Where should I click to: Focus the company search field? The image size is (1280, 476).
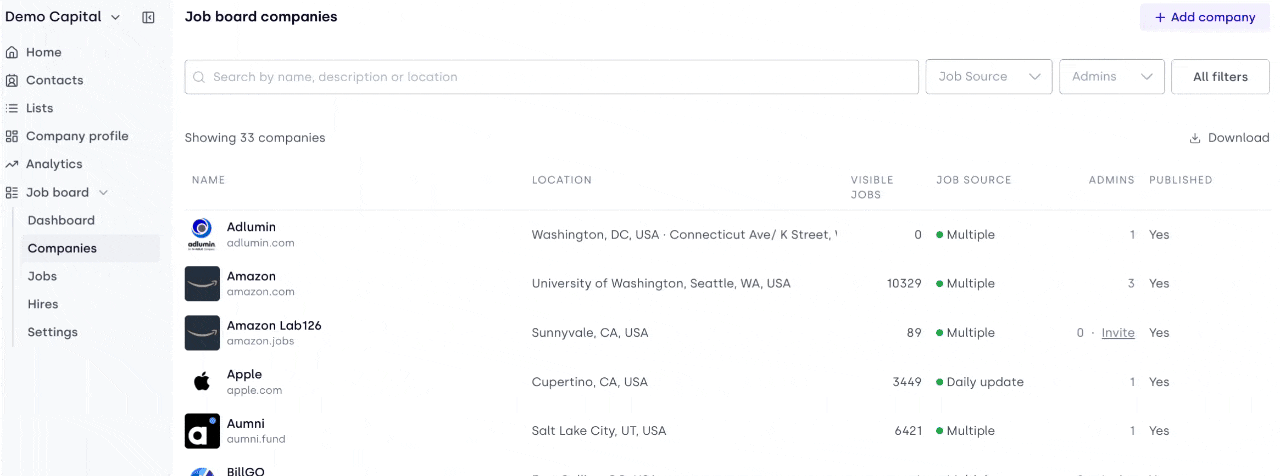pyautogui.click(x=552, y=77)
